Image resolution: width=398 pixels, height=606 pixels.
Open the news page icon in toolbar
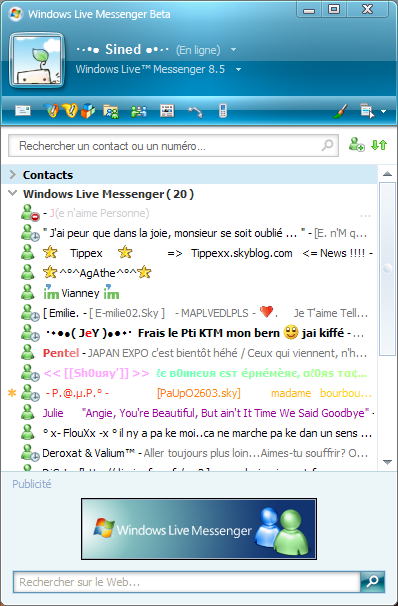(x=167, y=111)
